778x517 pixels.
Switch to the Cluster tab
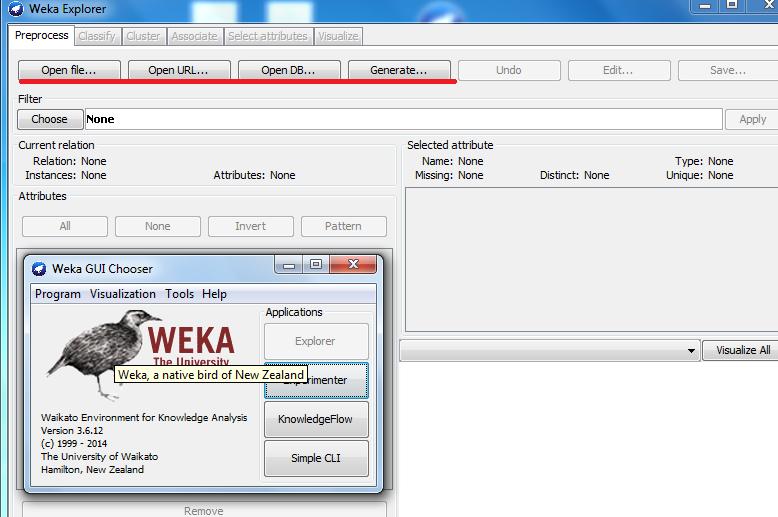[143, 36]
